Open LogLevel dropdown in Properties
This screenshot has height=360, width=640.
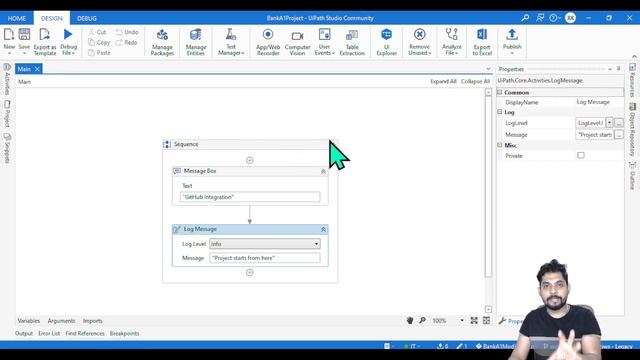pyautogui.click(x=609, y=122)
